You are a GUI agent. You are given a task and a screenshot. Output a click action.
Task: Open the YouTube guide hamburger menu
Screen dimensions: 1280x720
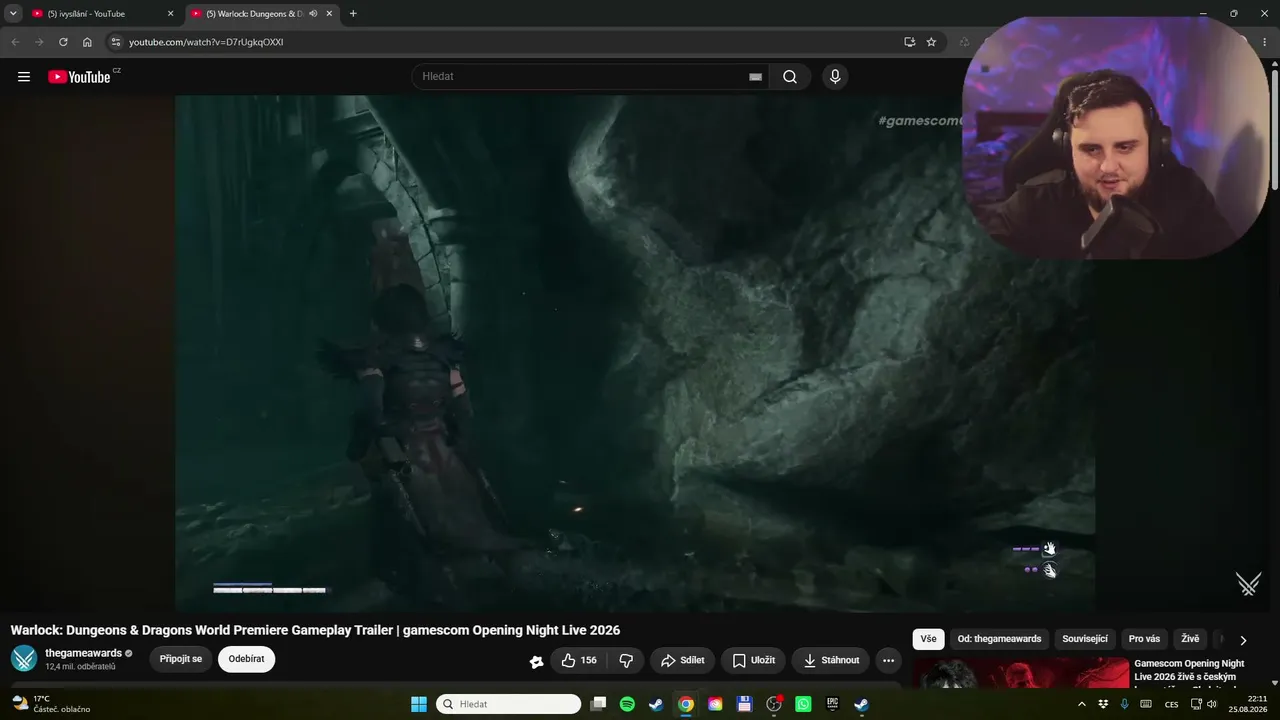point(24,77)
